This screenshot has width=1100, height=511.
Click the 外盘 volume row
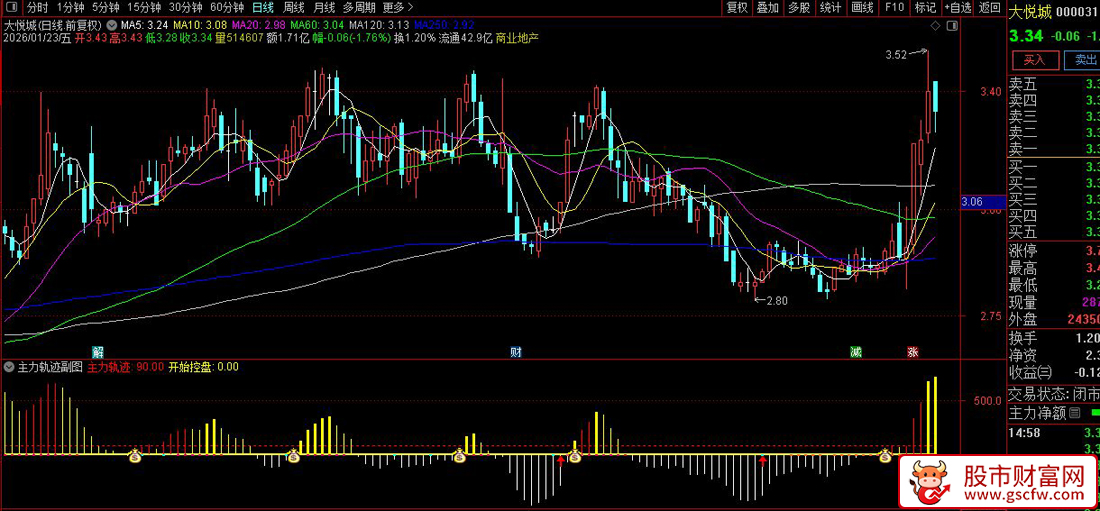tap(1054, 319)
